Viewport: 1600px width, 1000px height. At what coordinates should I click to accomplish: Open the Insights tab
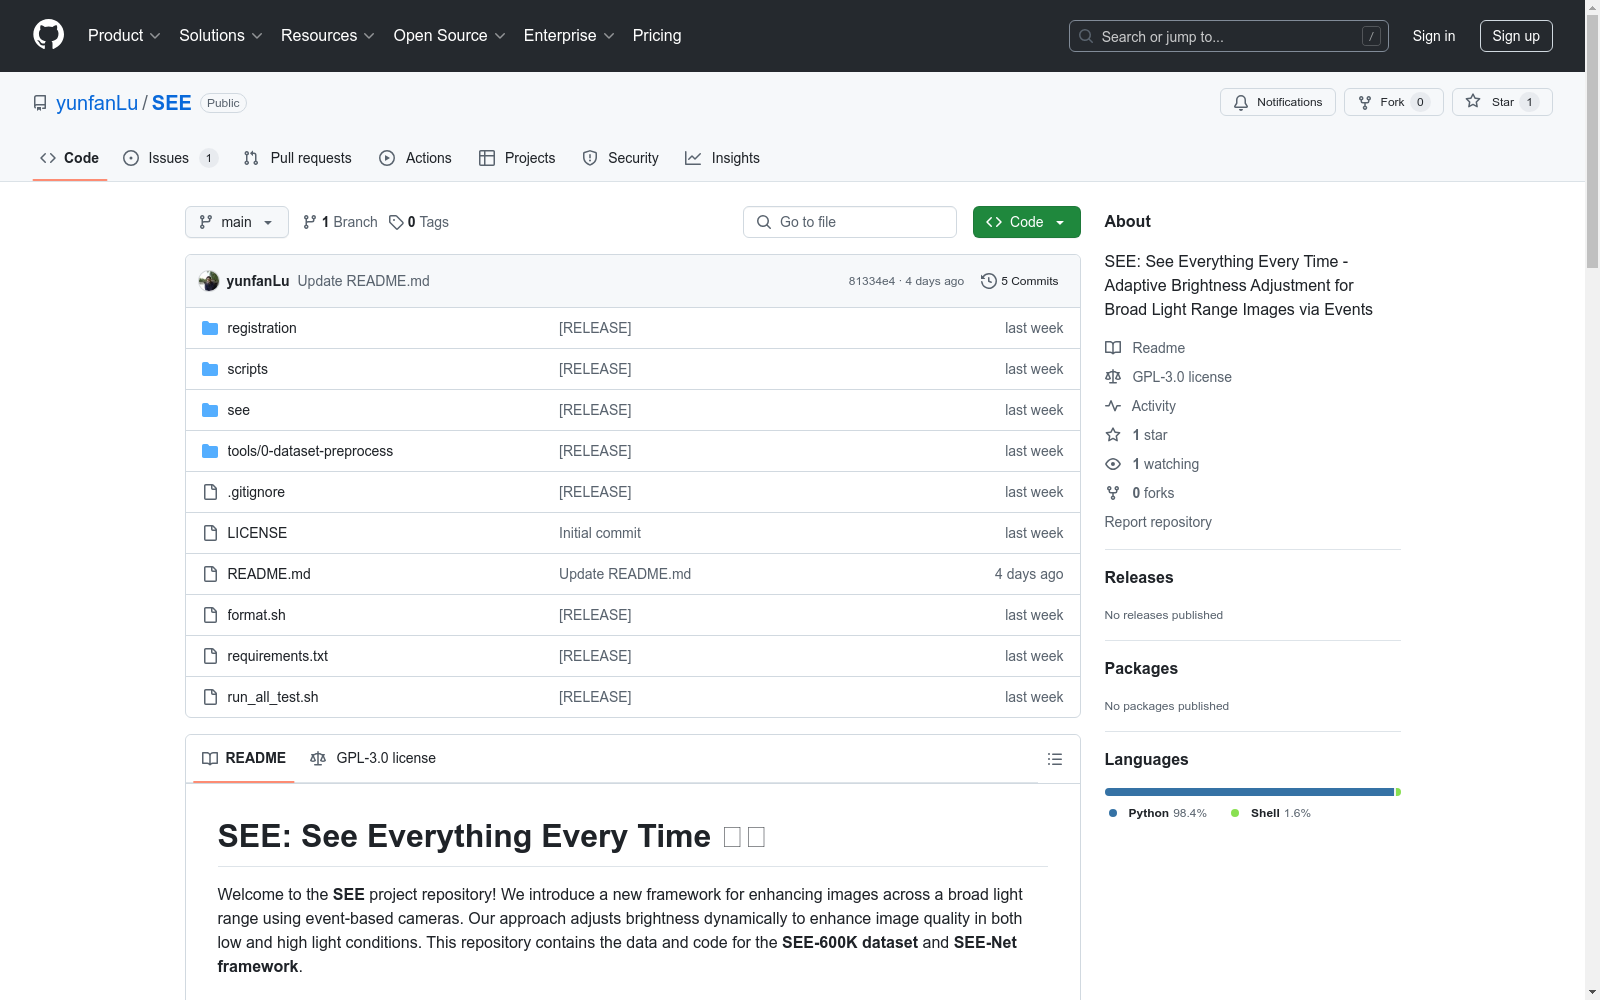click(722, 158)
